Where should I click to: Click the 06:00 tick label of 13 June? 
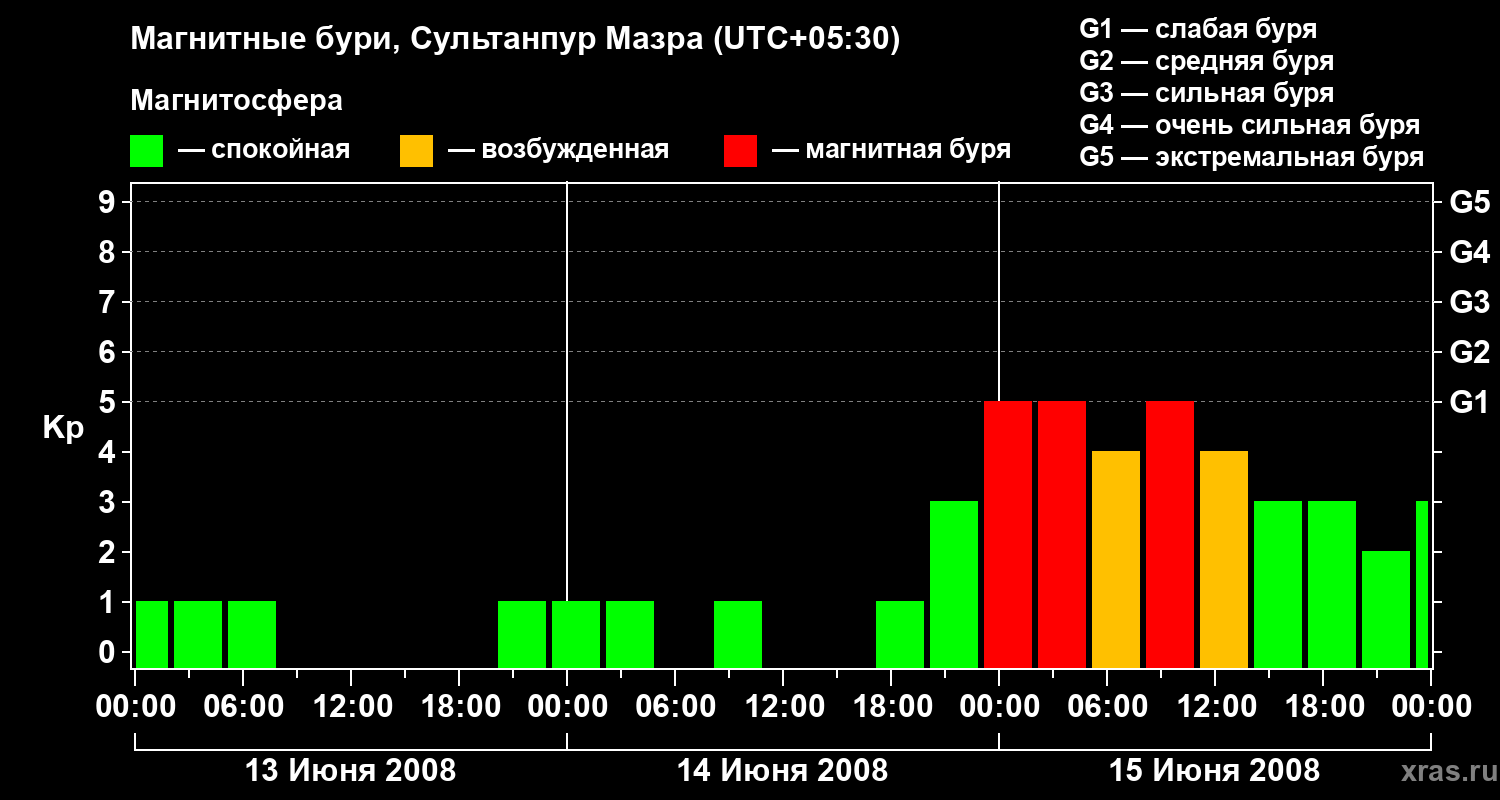tap(243, 707)
